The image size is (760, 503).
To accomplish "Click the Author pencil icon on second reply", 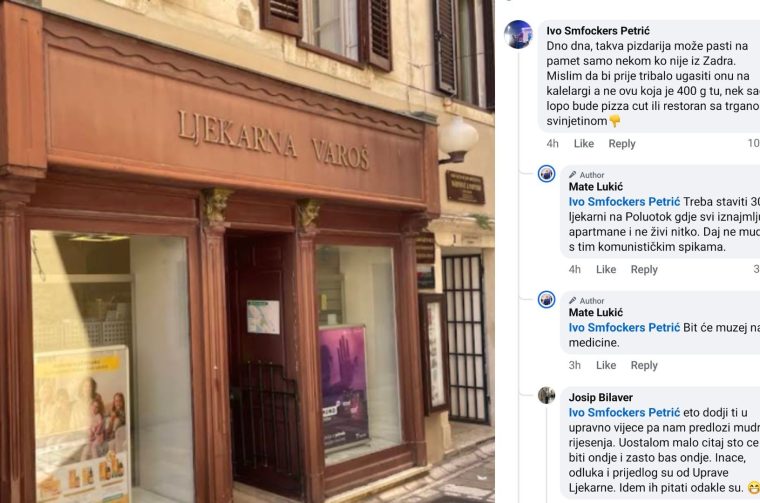I will 572,300.
